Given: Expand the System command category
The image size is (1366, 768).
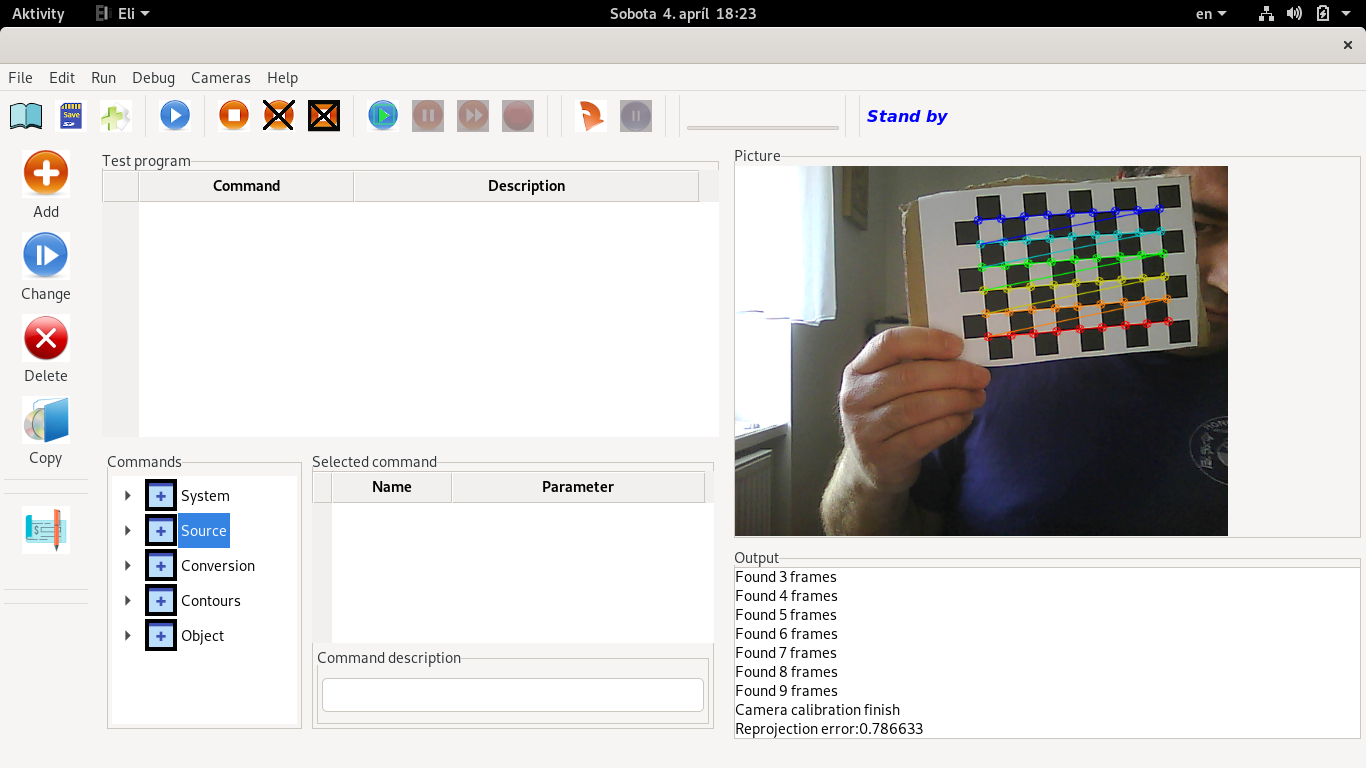Looking at the screenshot, I should (x=128, y=496).
